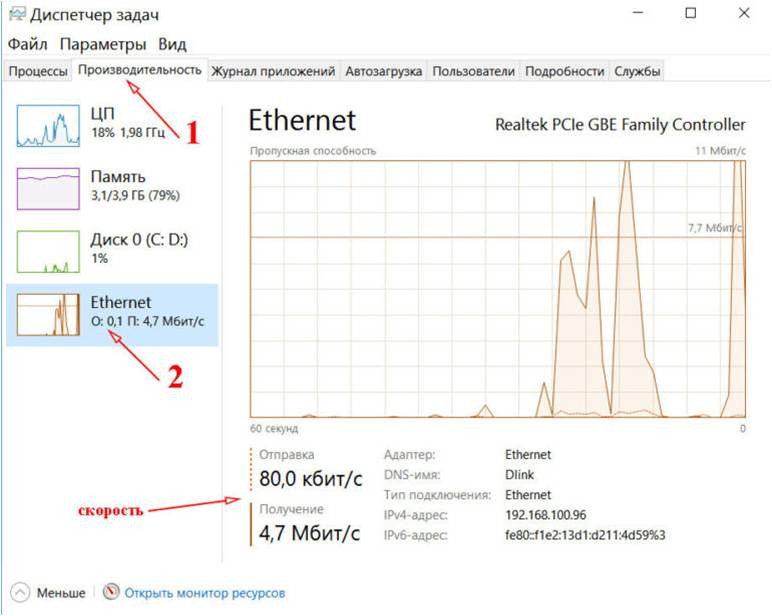The image size is (772, 616).
Task: Click the Resource Monitor icon at bottom
Action: (111, 592)
